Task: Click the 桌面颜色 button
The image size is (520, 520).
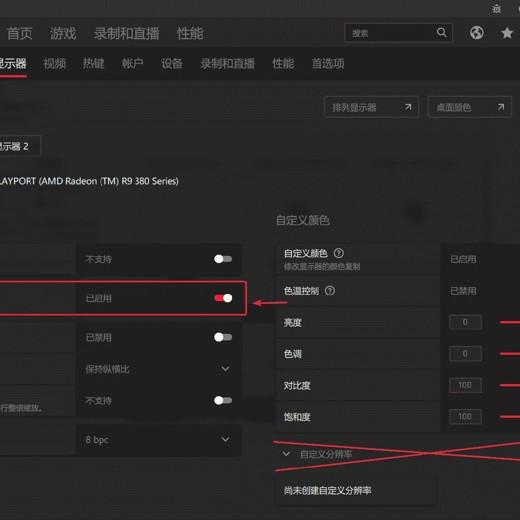Action: [470, 107]
